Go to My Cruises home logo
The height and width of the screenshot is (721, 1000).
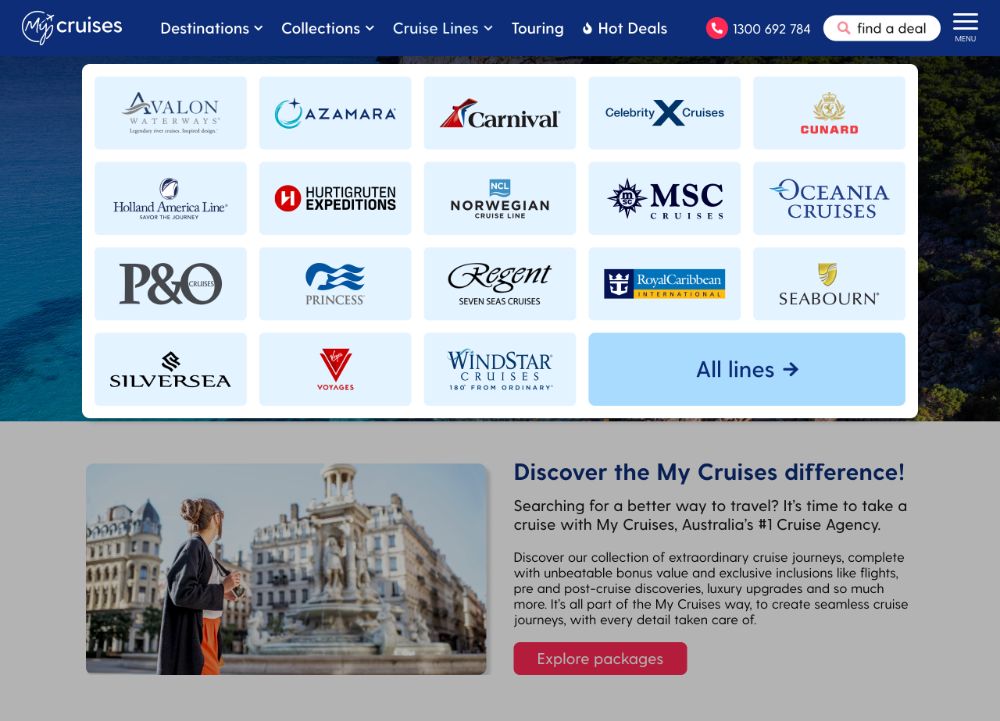[x=71, y=27]
